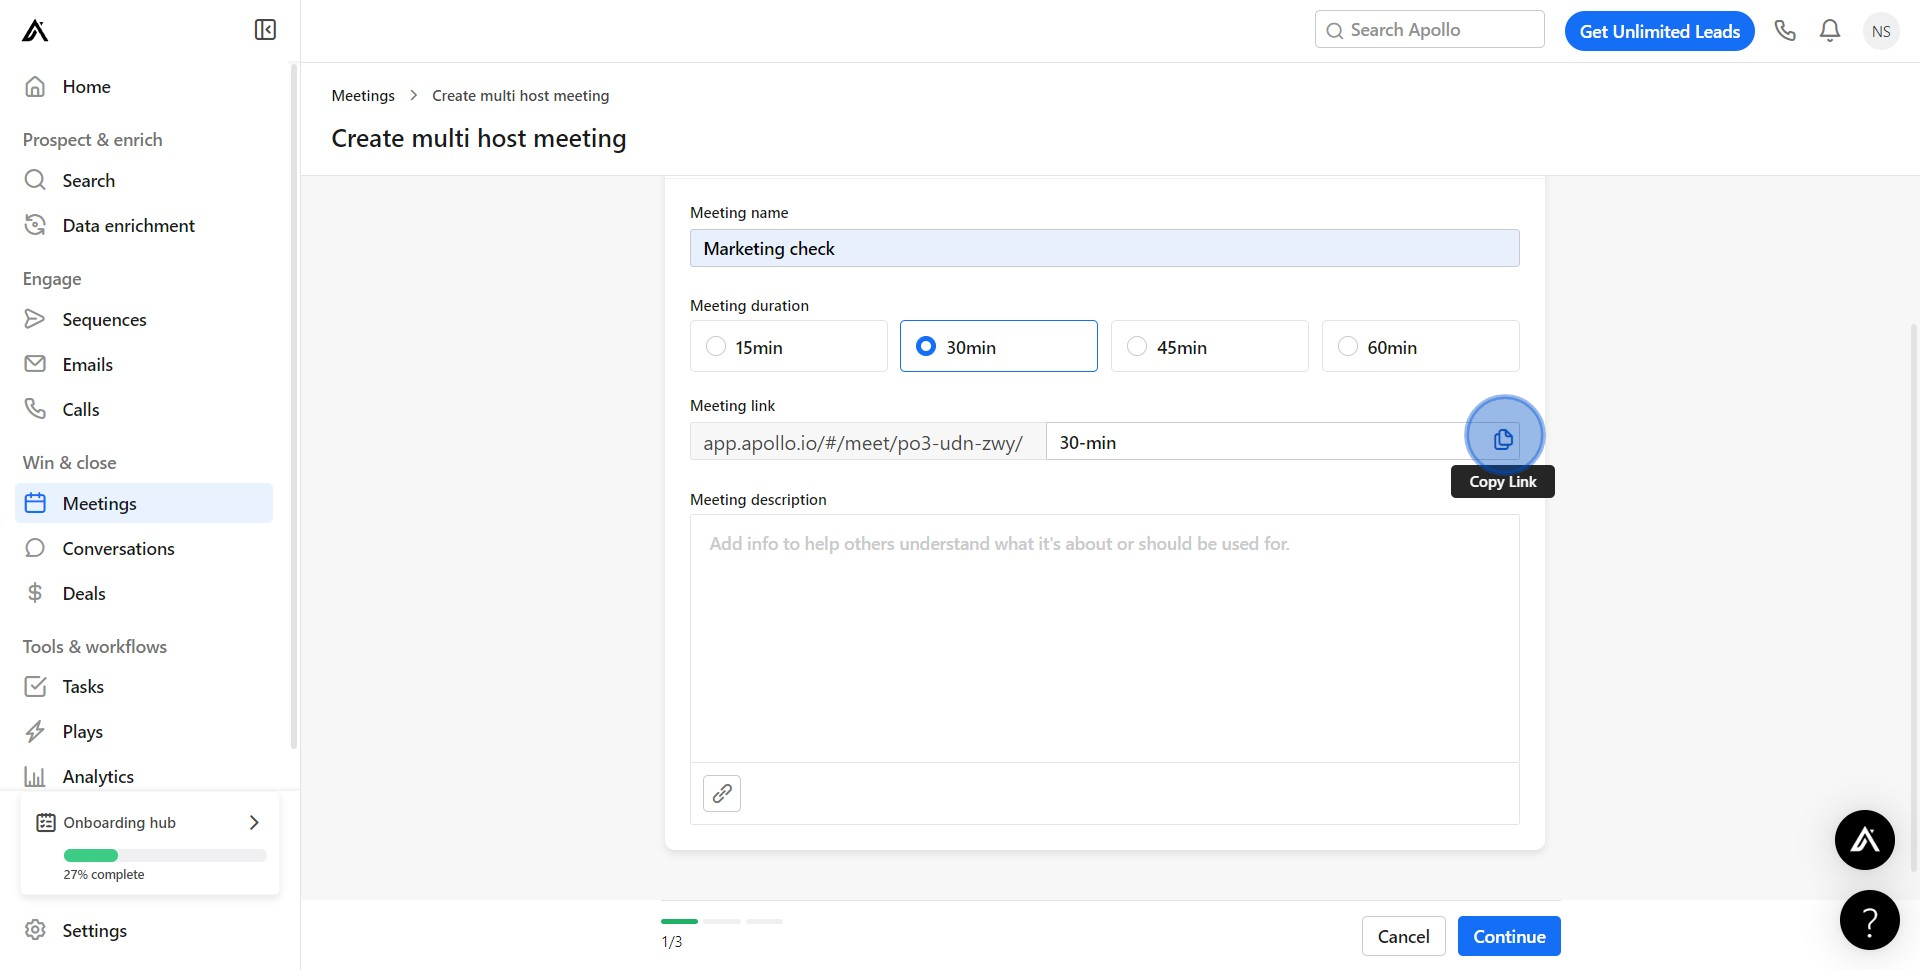Click the Analytics bar chart icon

click(x=35, y=776)
